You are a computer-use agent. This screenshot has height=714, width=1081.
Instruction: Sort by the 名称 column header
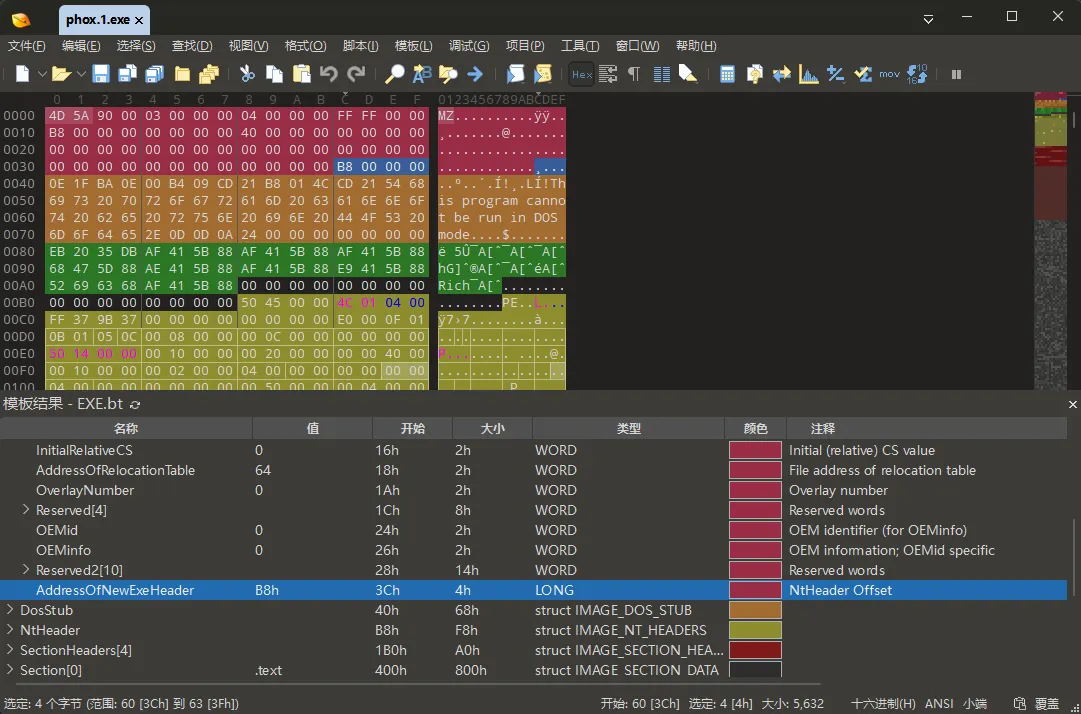pos(126,429)
